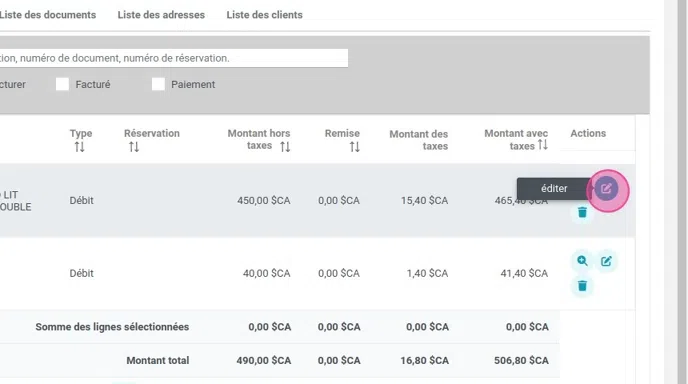The height and width of the screenshot is (384, 688).
Task: Sort by Remise column arrows
Action: click(x=355, y=147)
